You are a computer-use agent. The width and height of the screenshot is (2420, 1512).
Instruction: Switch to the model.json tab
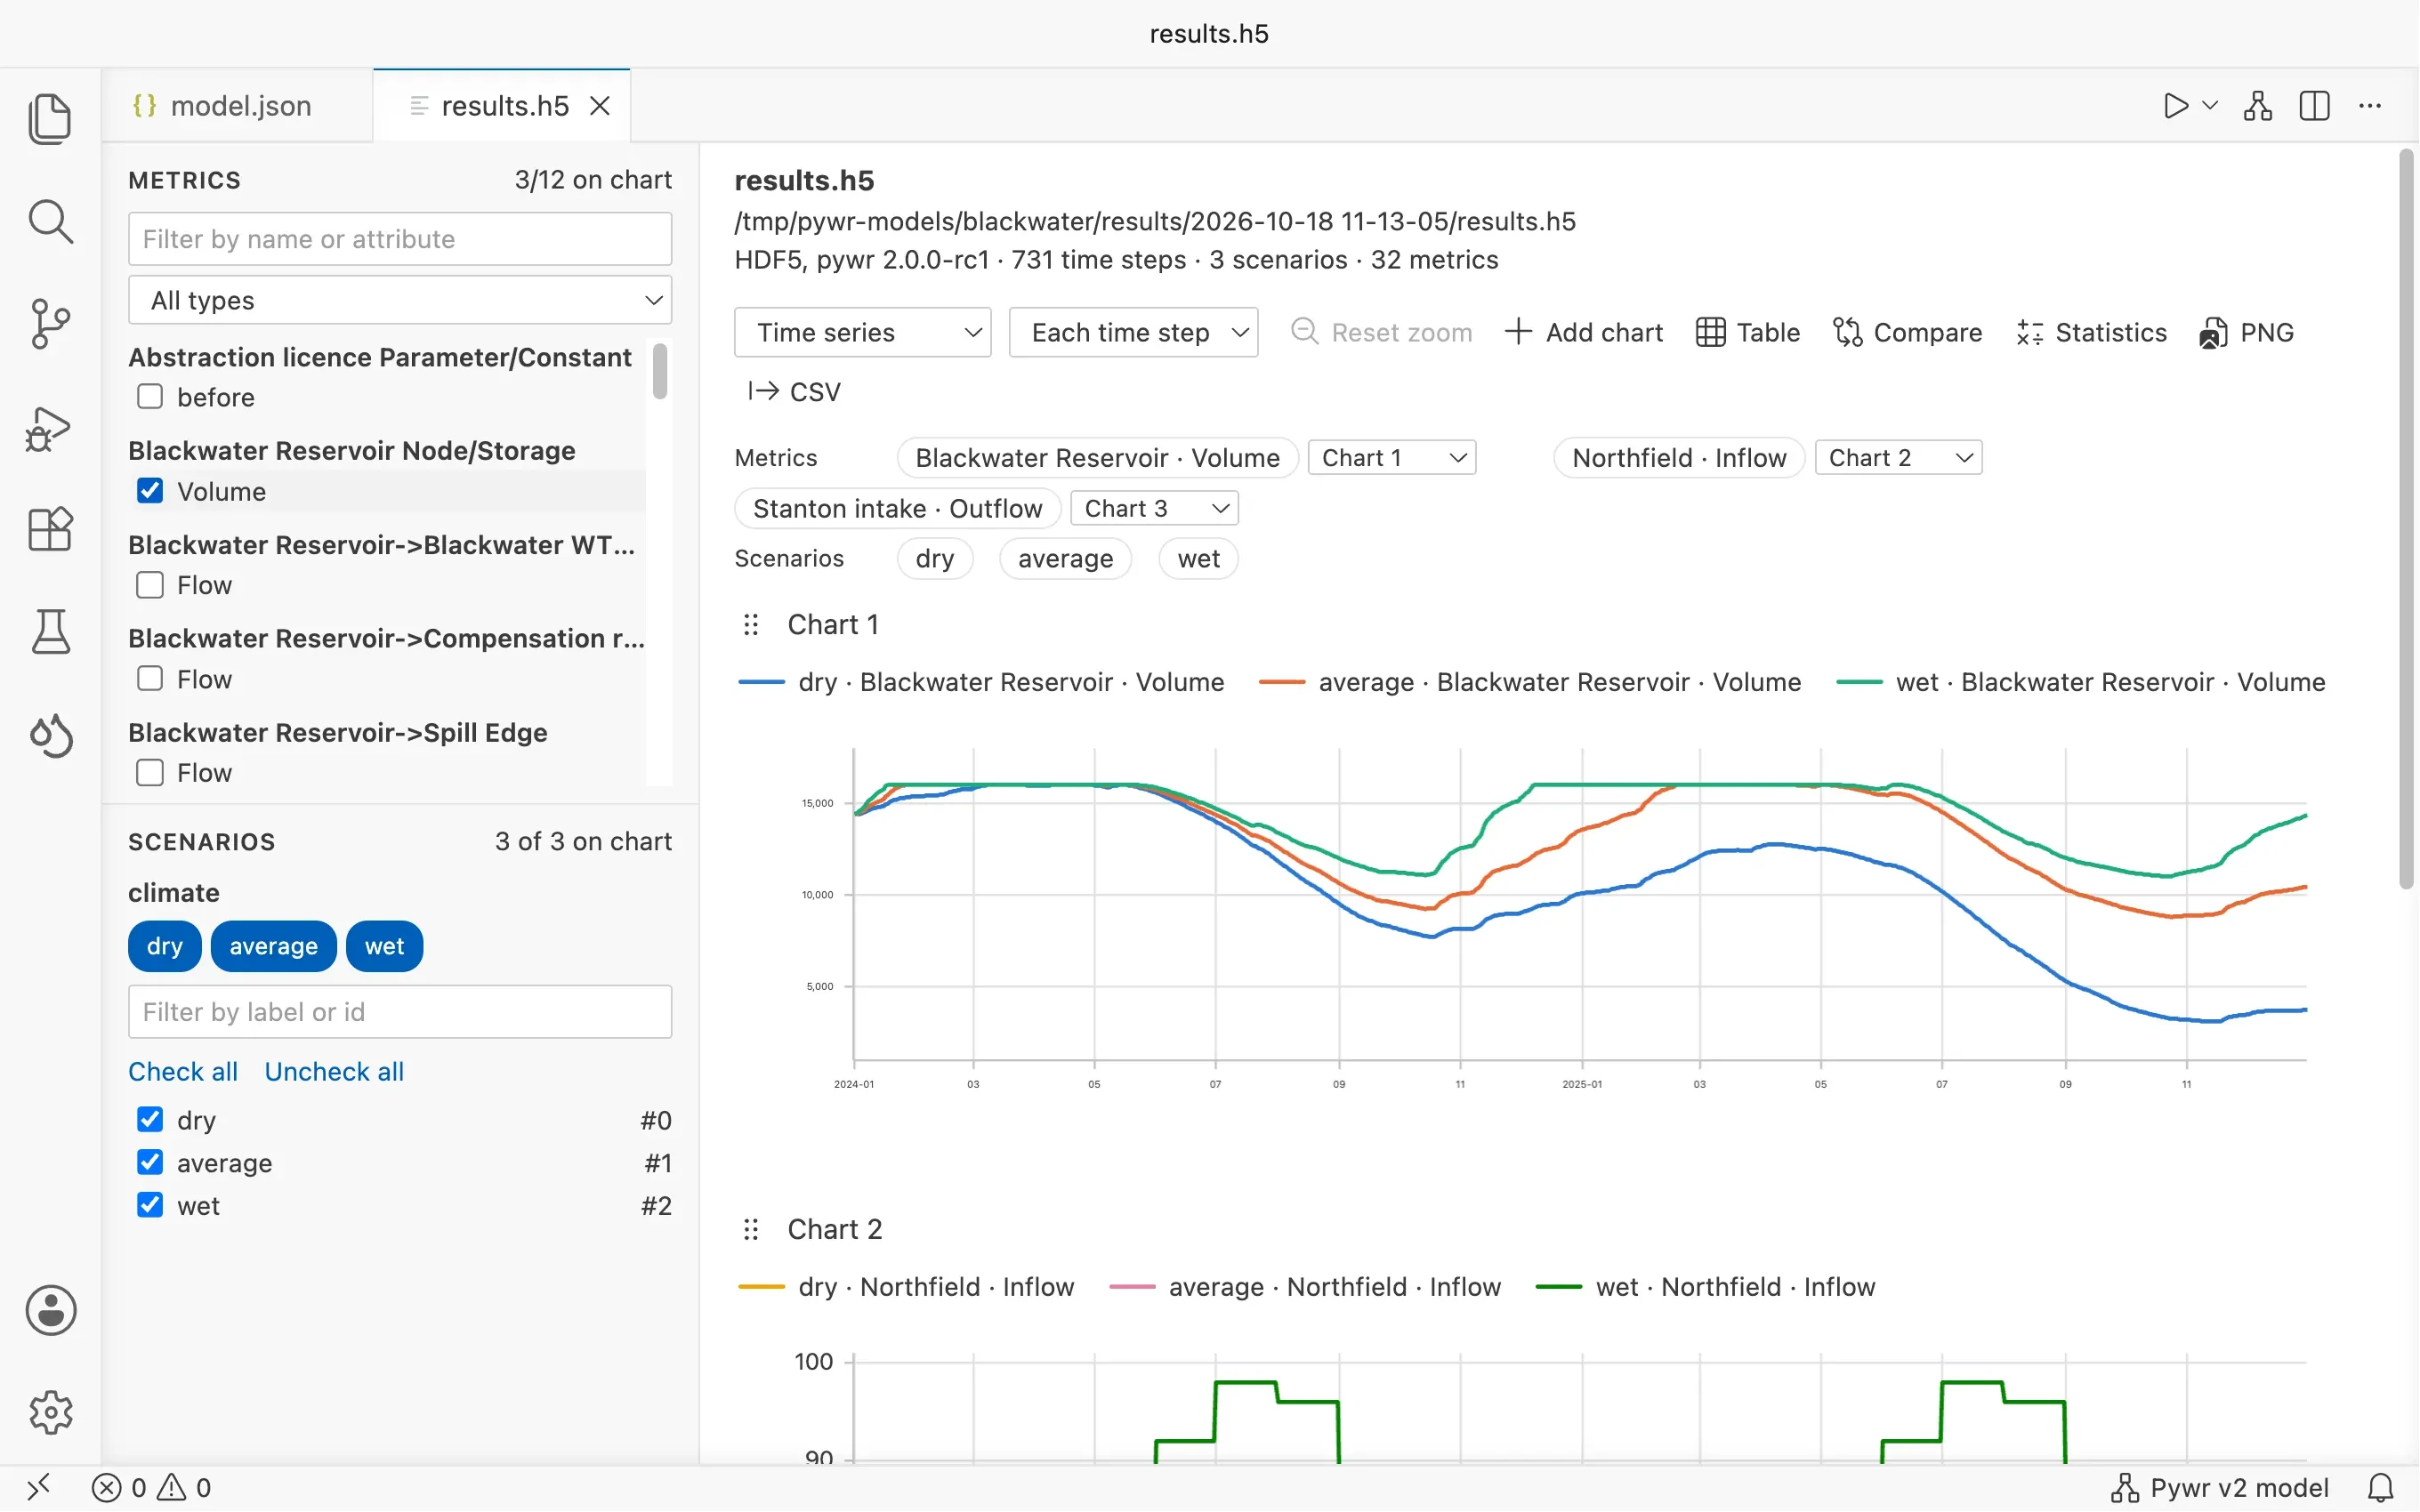tap(238, 106)
